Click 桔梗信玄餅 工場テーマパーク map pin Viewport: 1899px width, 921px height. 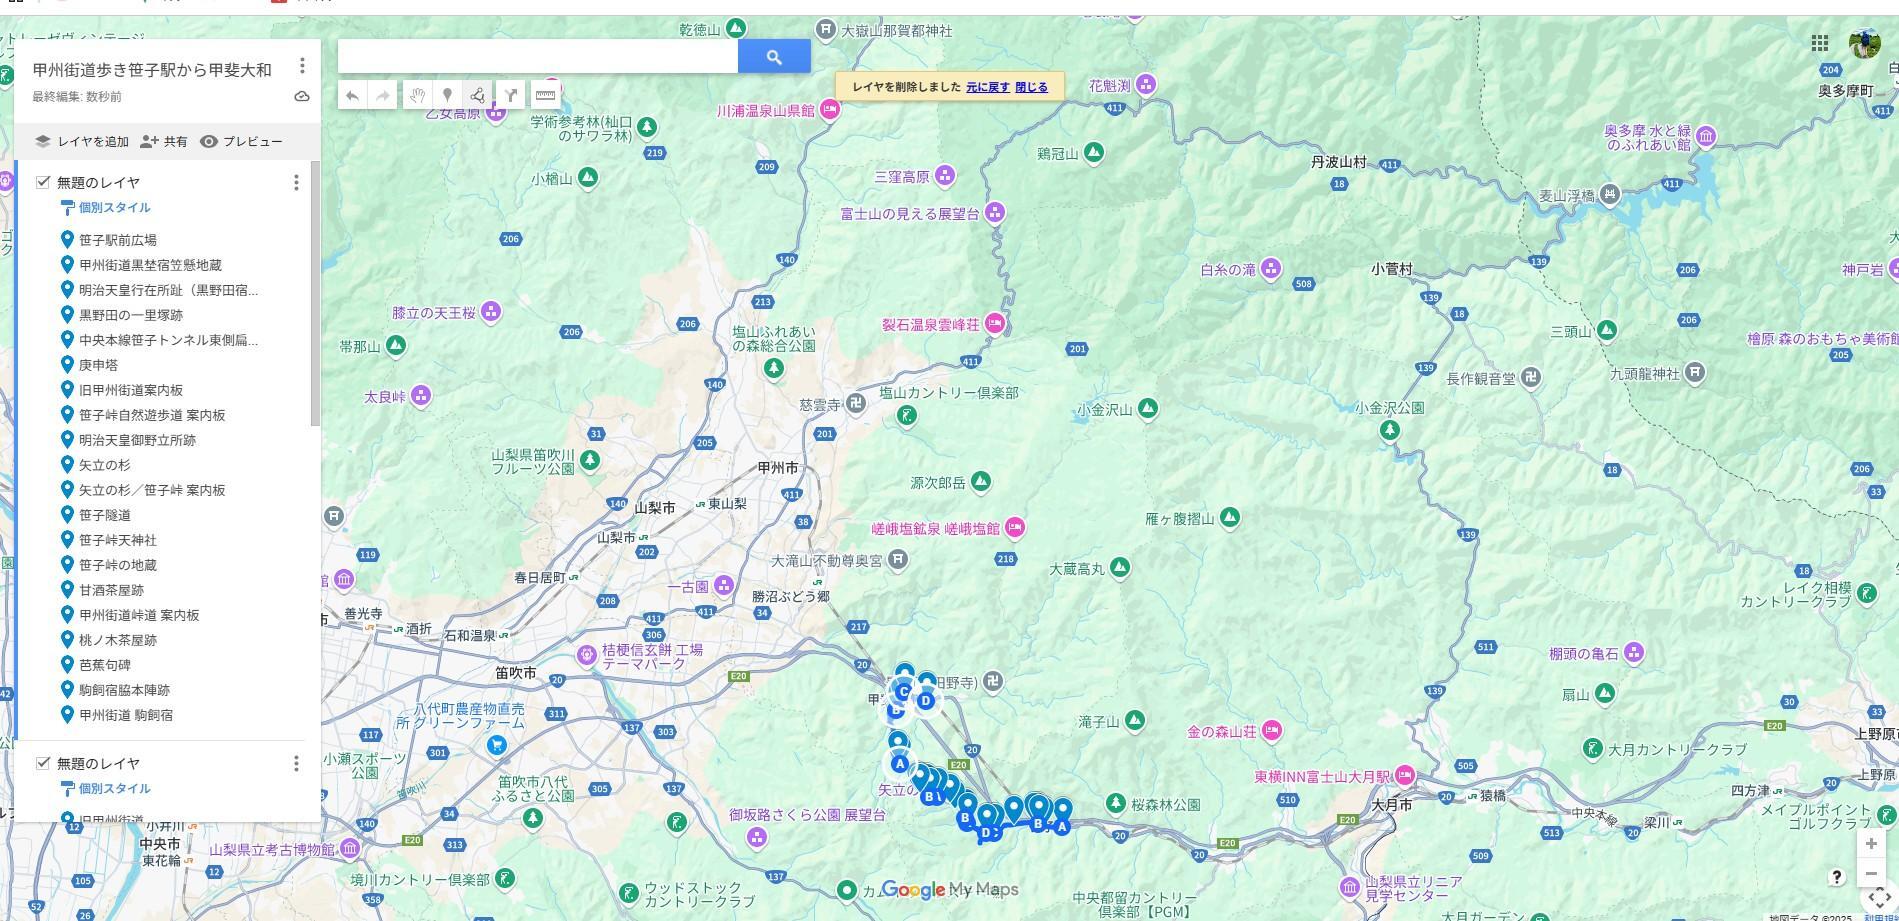[586, 656]
